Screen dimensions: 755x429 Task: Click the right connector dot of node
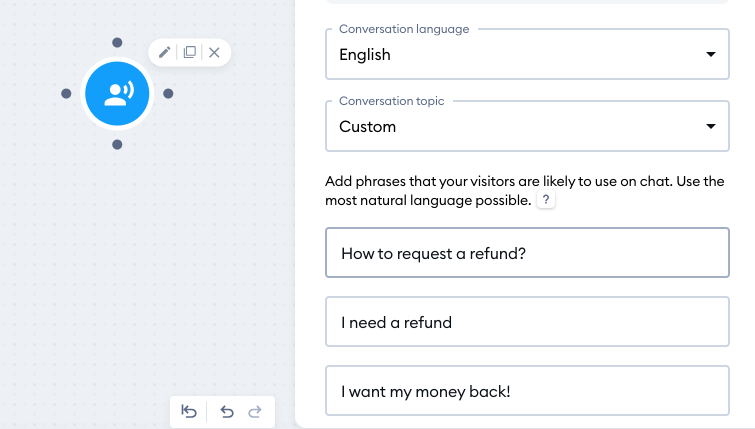click(168, 93)
